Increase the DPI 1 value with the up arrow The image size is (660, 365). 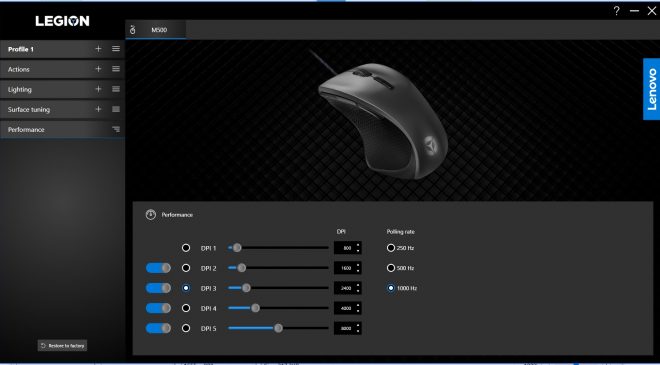(358, 245)
